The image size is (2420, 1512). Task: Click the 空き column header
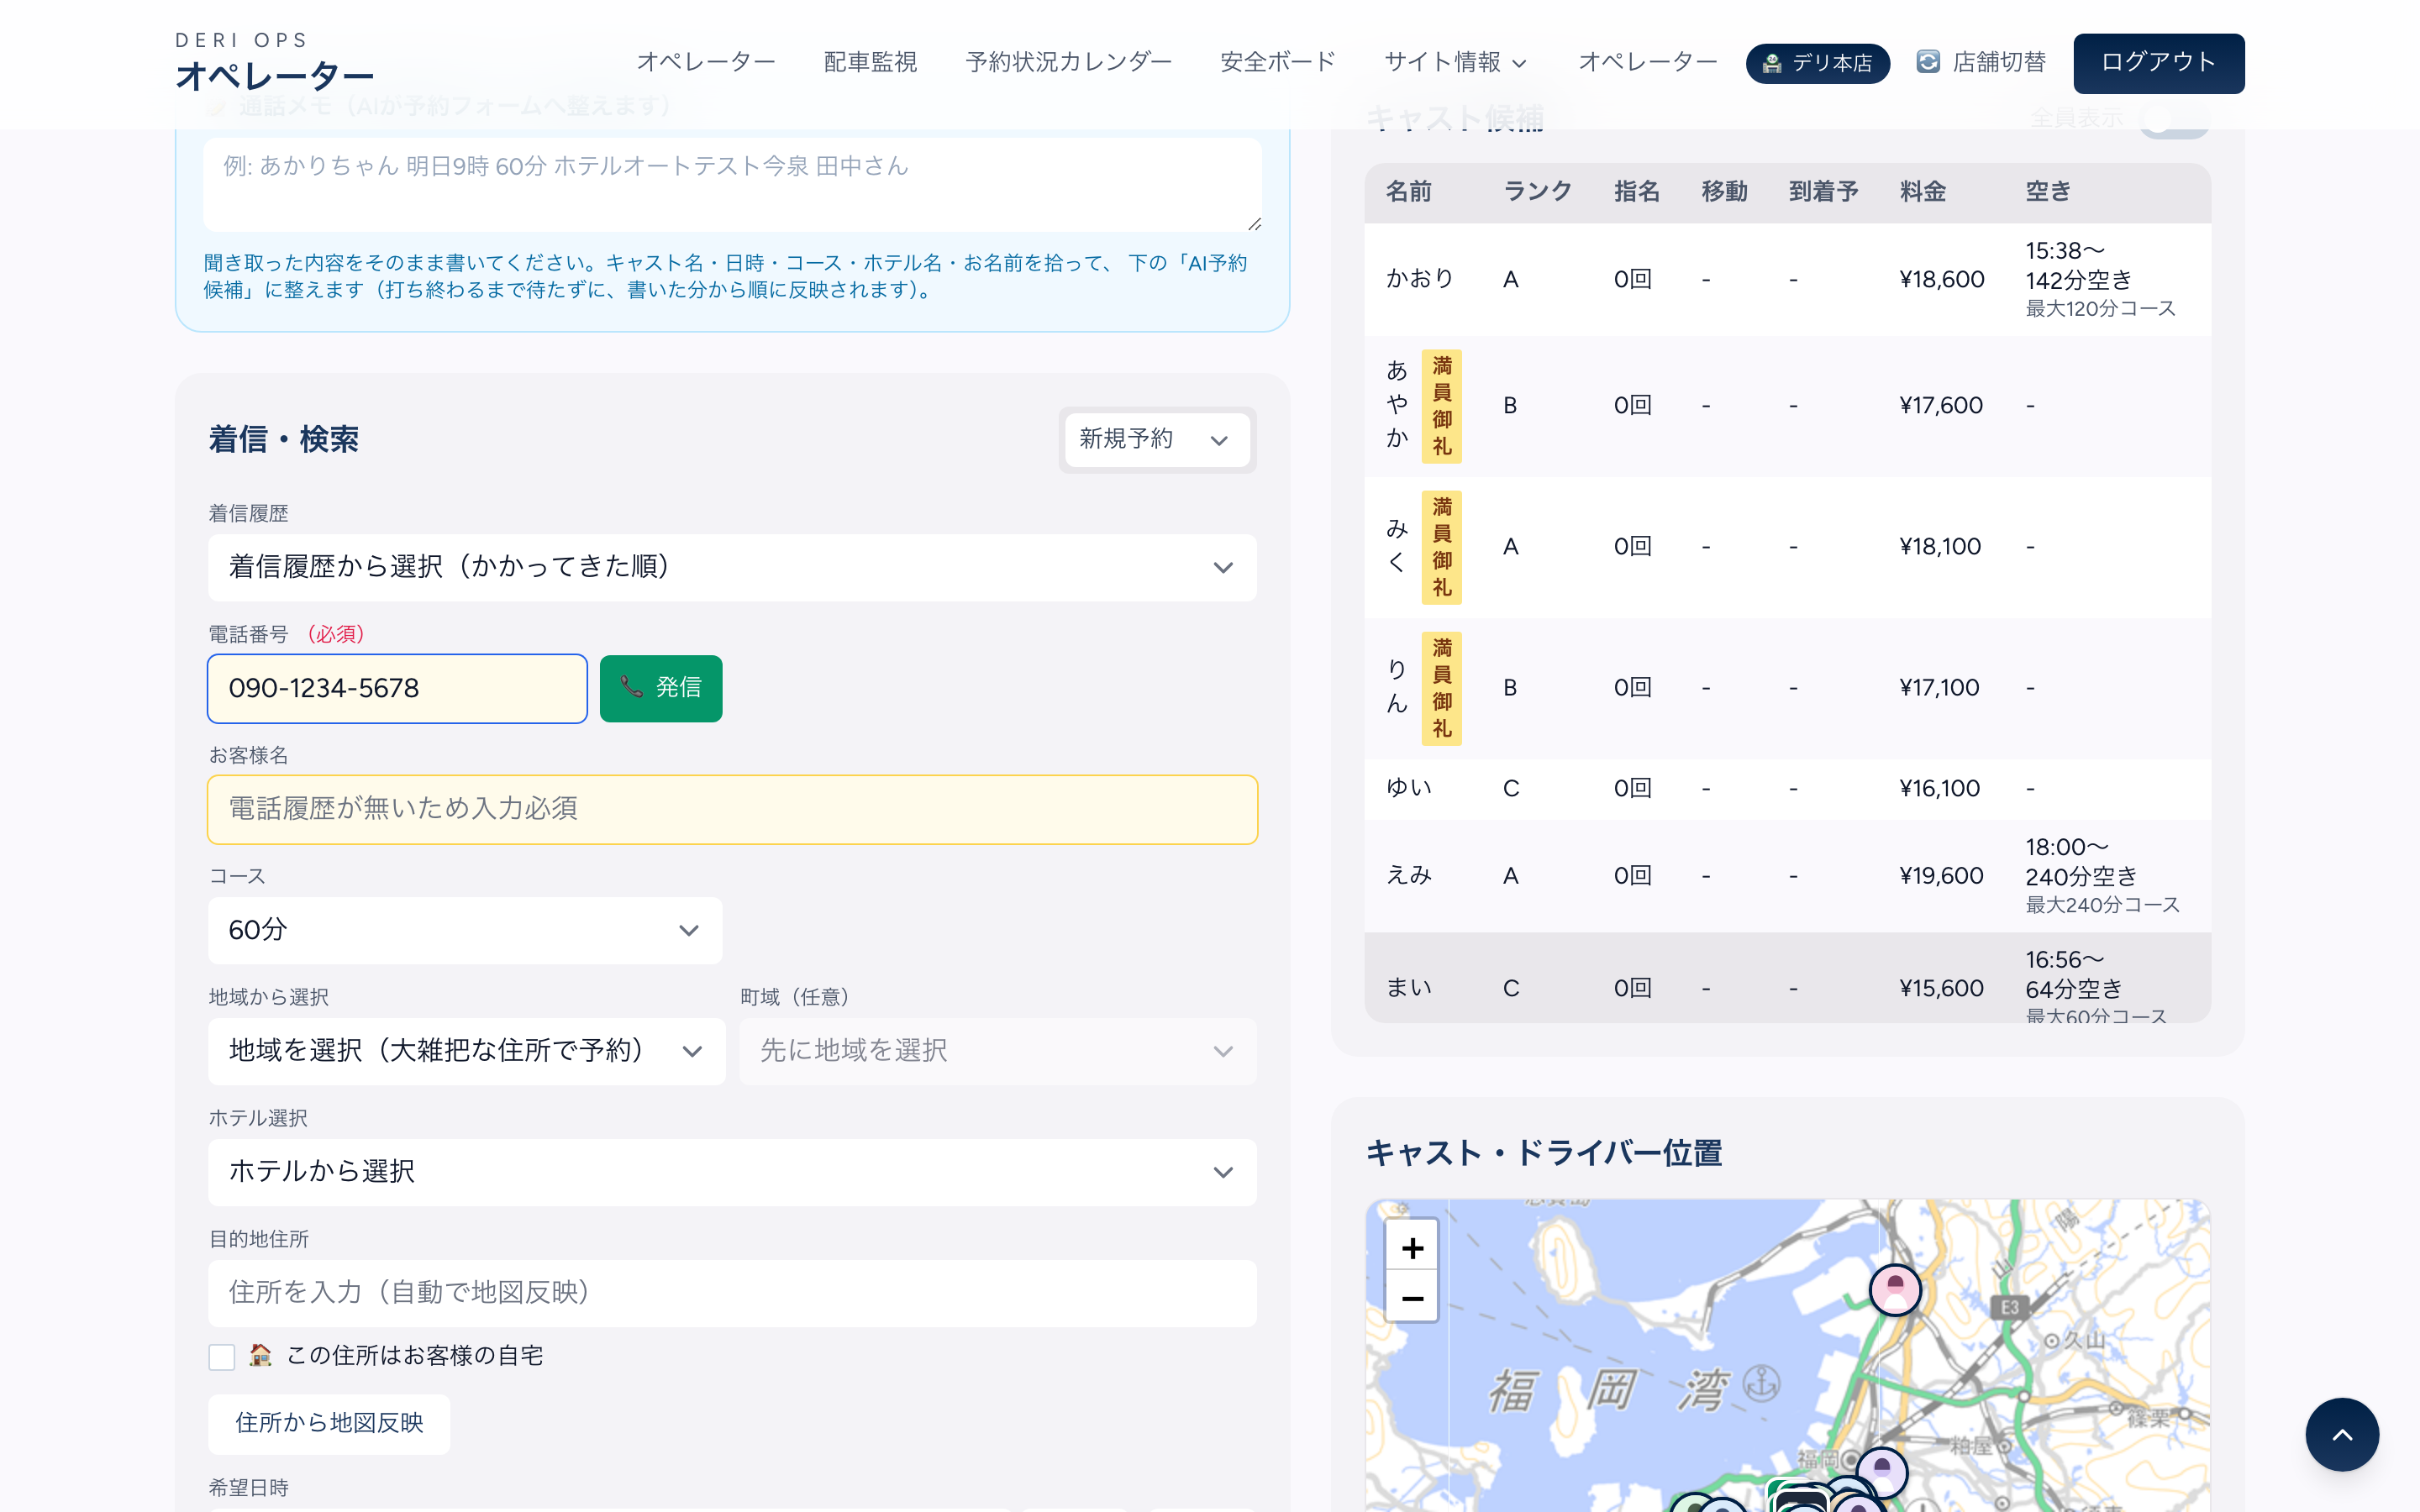(2048, 191)
